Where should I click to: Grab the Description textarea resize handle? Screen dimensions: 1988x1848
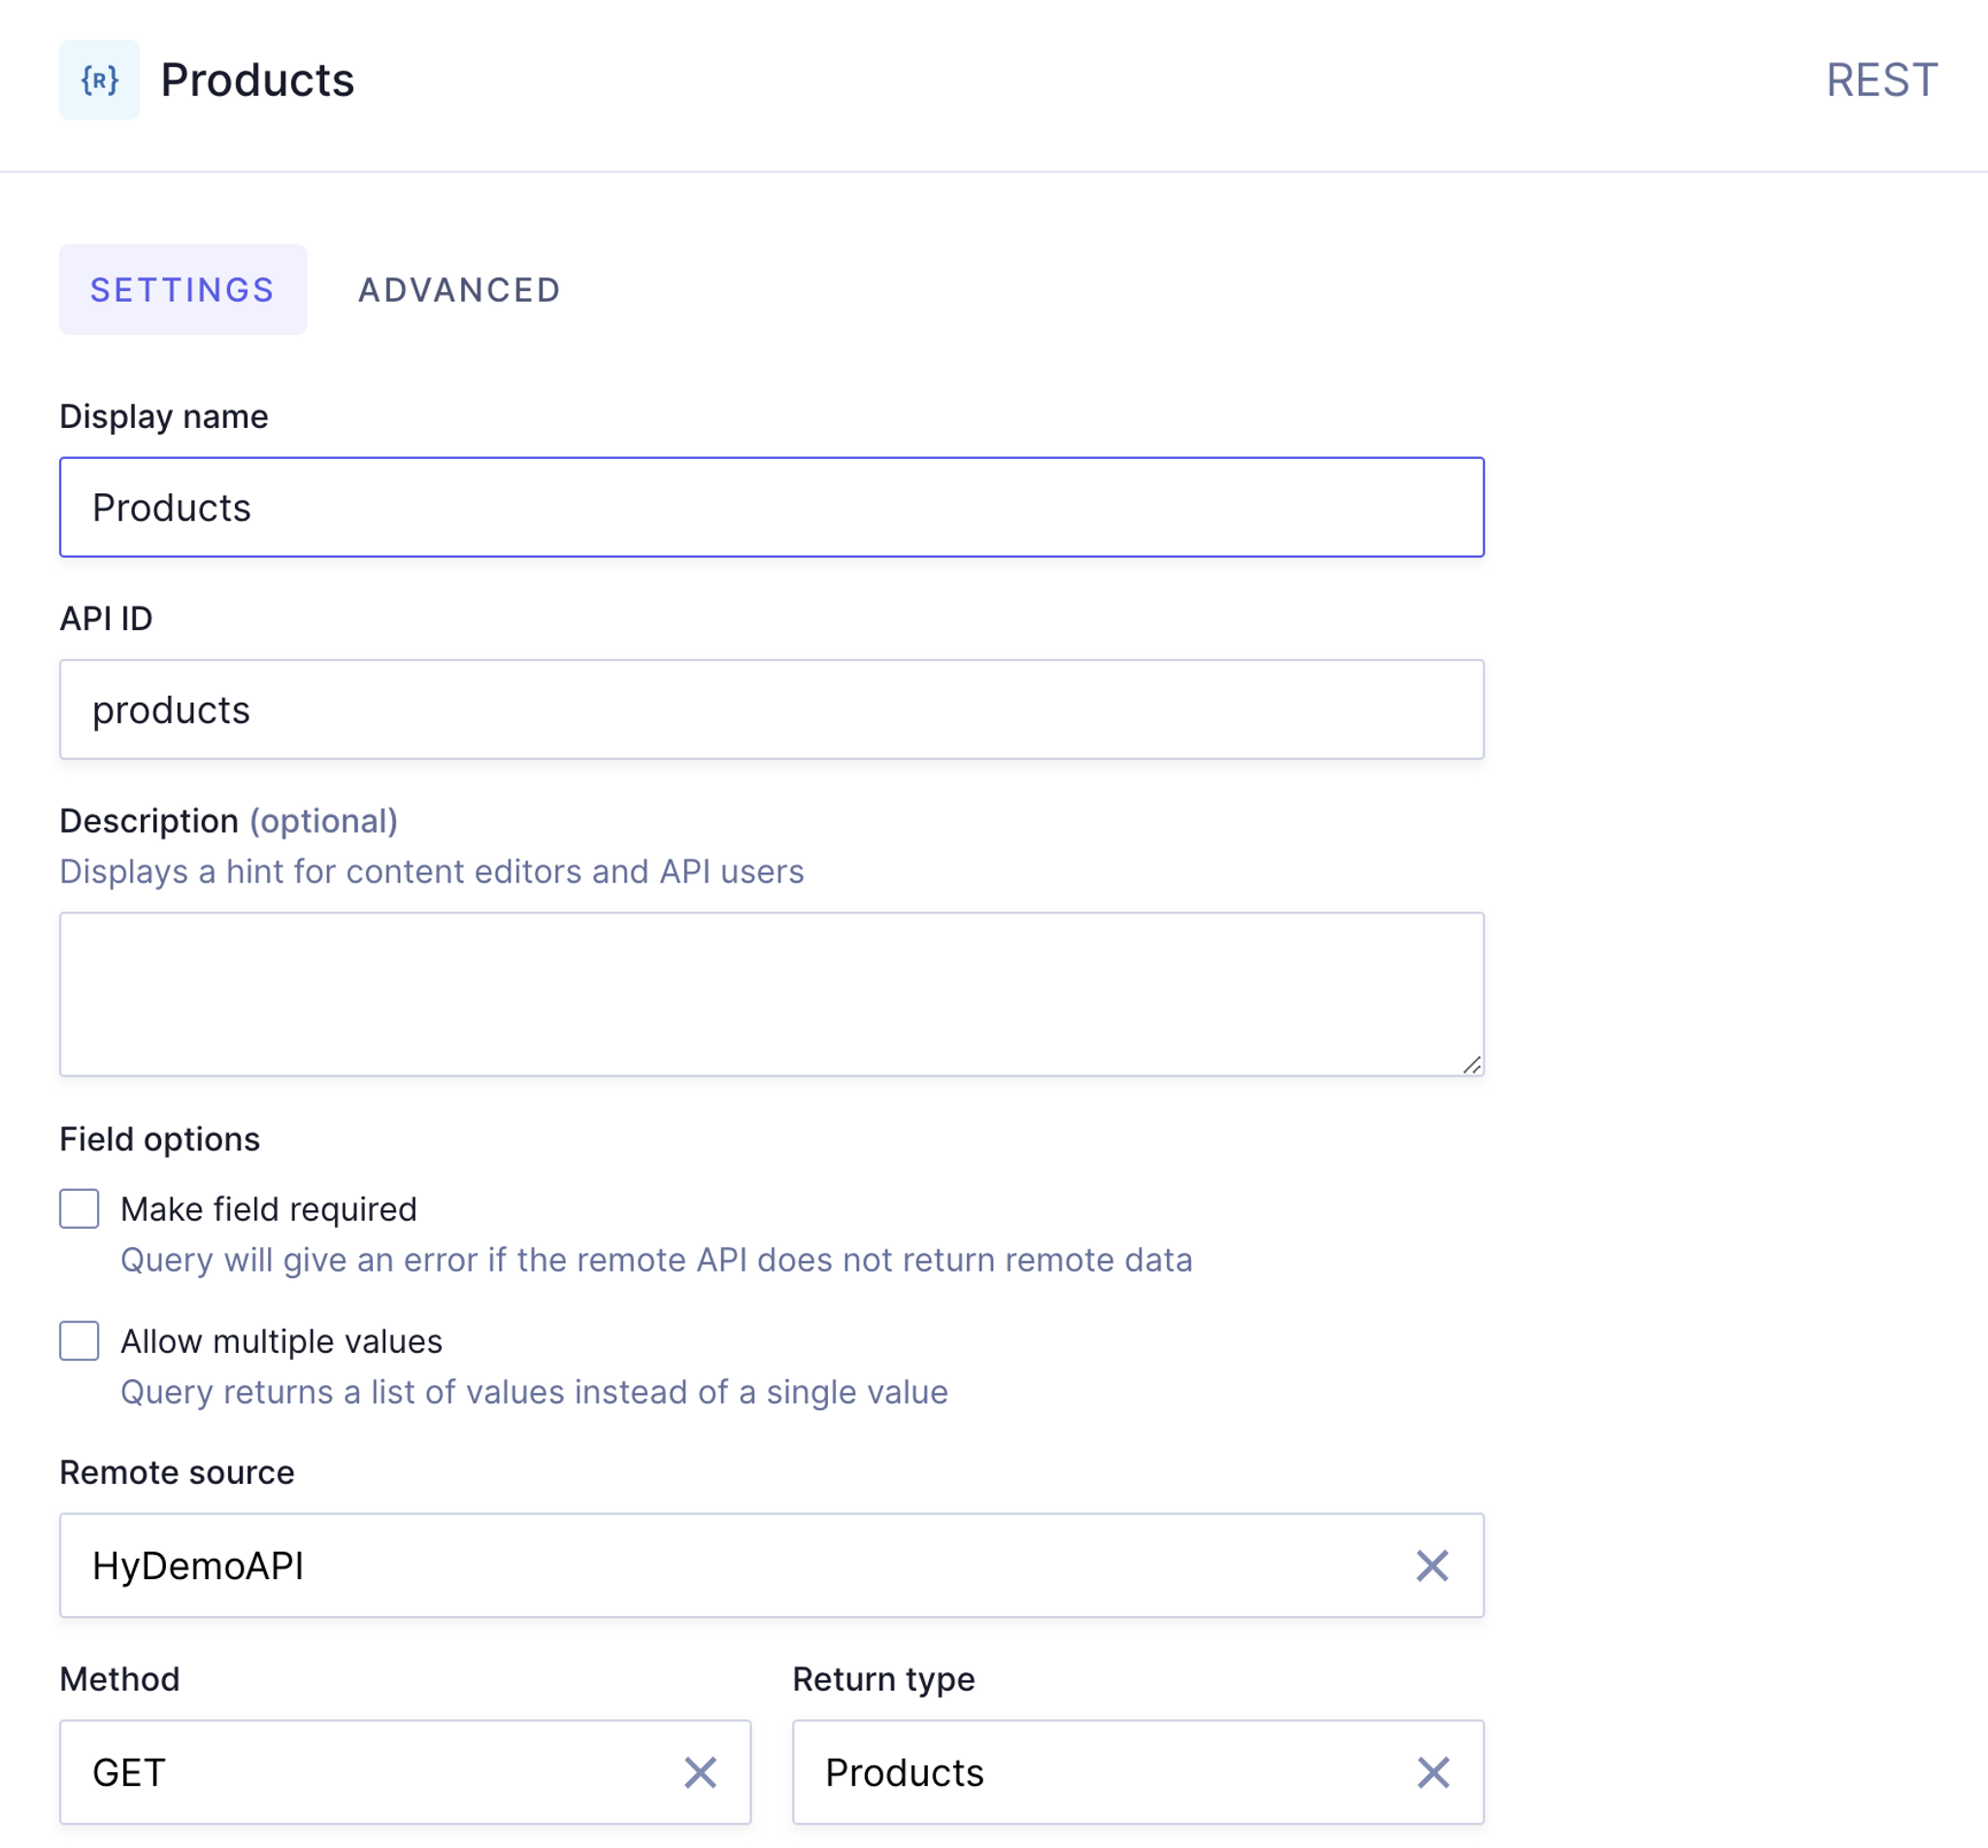tap(1472, 1065)
